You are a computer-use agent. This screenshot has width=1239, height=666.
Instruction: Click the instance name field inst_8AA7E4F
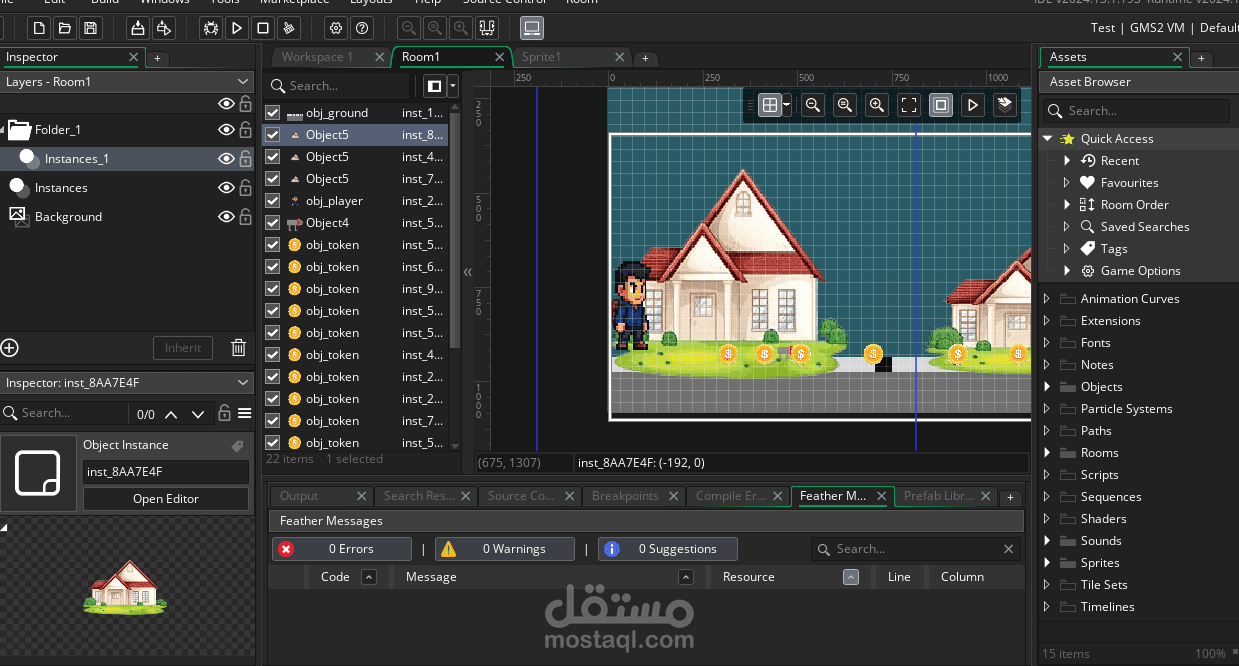166,472
